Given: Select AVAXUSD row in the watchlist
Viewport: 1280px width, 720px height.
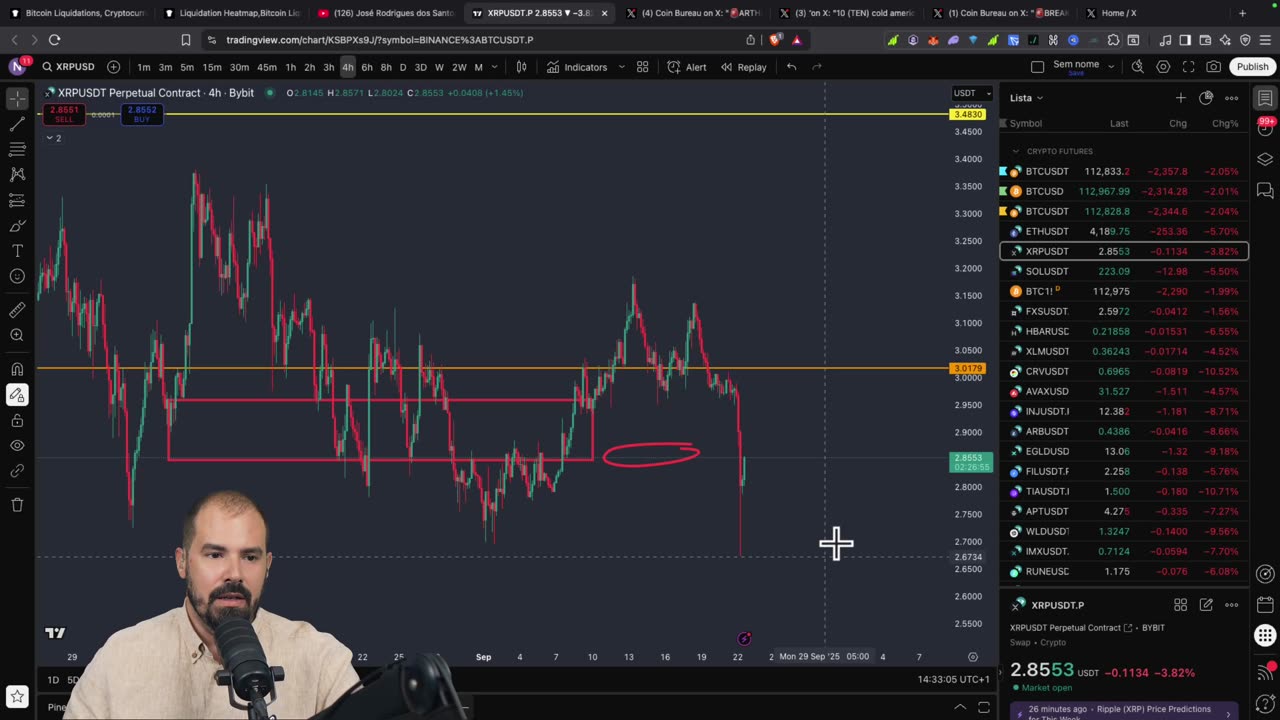Looking at the screenshot, I should tap(1124, 391).
